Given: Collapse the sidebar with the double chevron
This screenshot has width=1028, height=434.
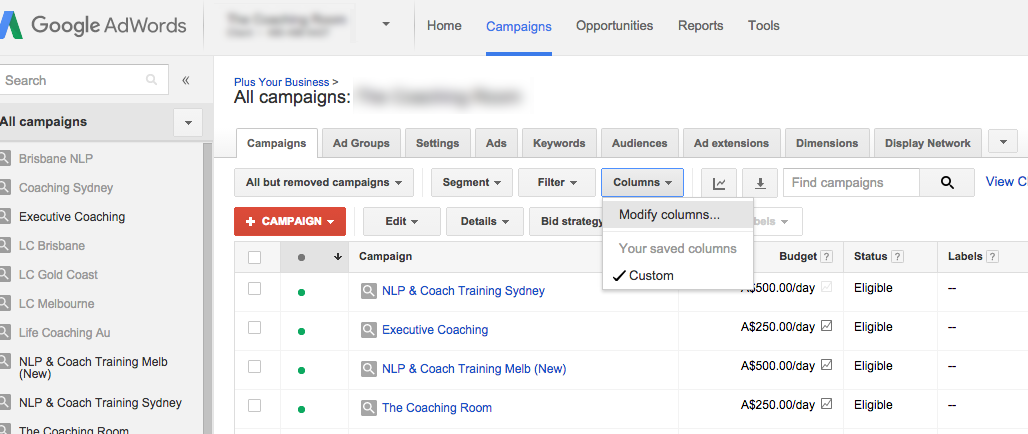Looking at the screenshot, I should [186, 80].
